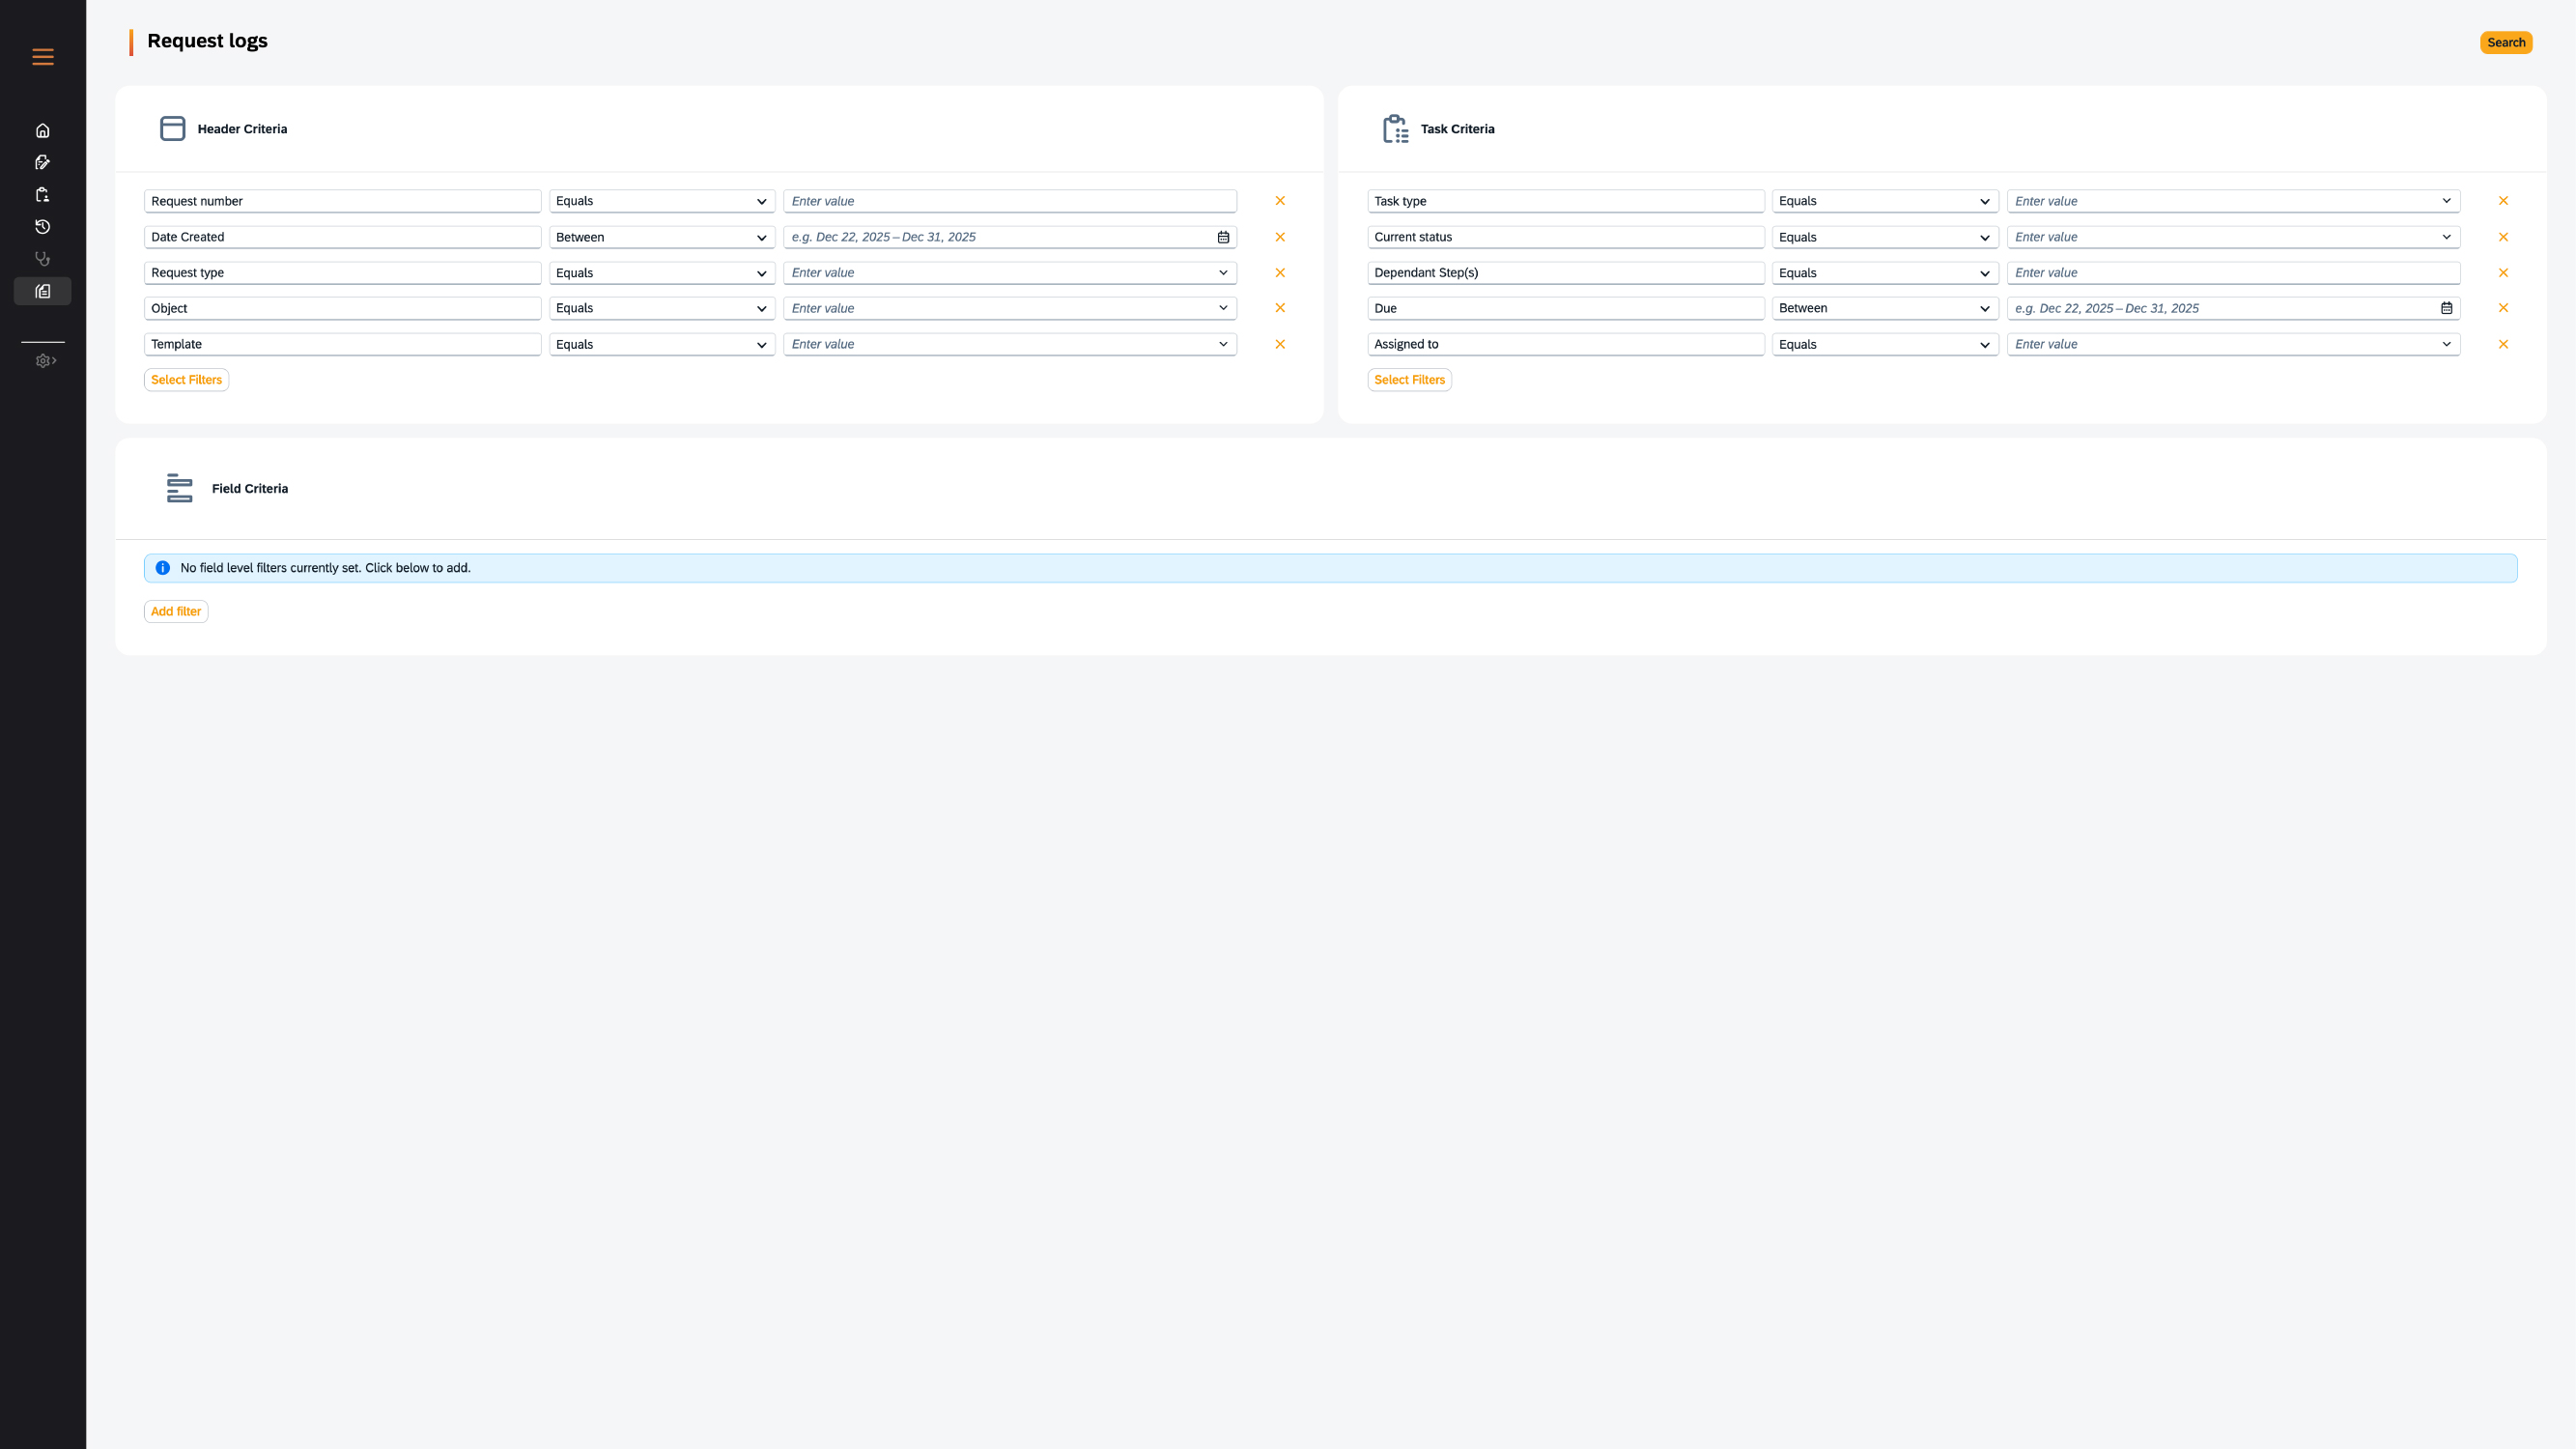Click the Field Criteria panel icon

(x=180, y=488)
